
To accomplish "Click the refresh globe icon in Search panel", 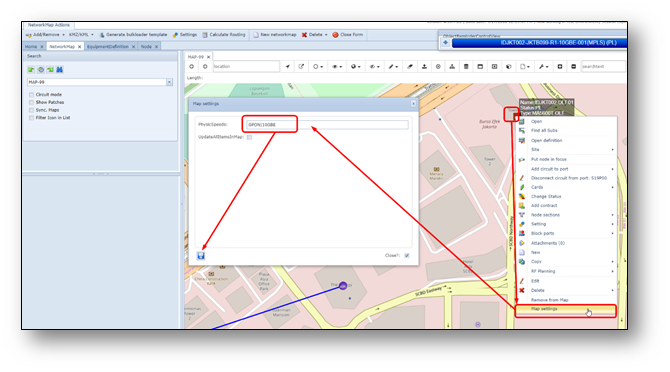I will click(x=41, y=70).
